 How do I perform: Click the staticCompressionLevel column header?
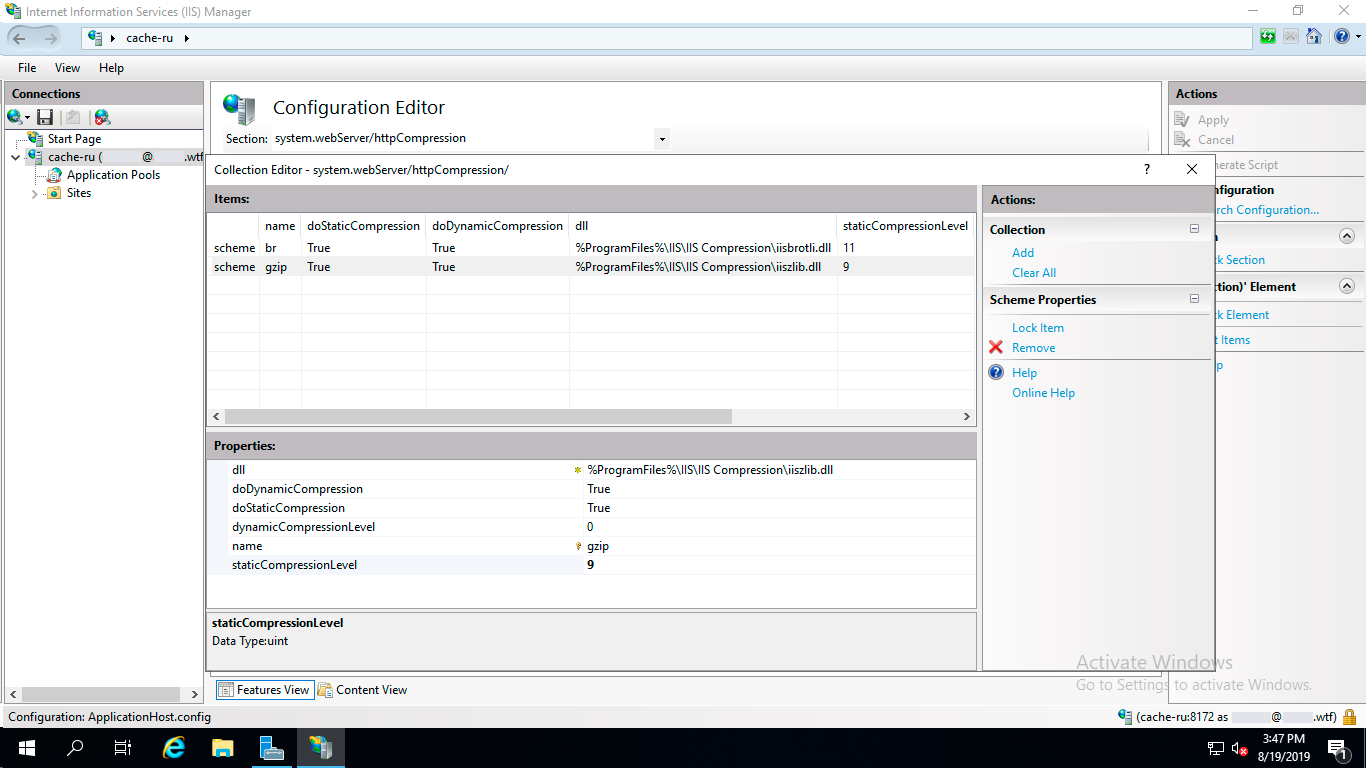tap(905, 226)
